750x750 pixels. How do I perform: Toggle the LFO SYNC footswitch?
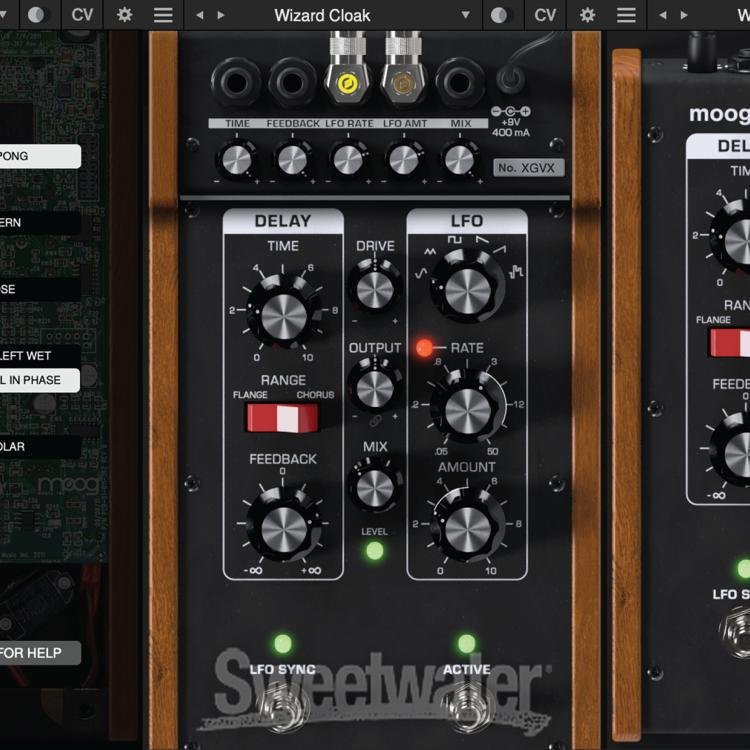pos(283,709)
